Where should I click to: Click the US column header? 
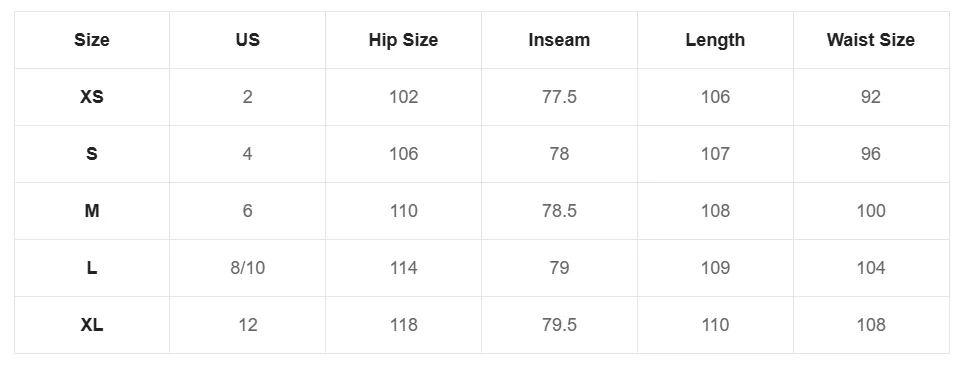coord(248,40)
